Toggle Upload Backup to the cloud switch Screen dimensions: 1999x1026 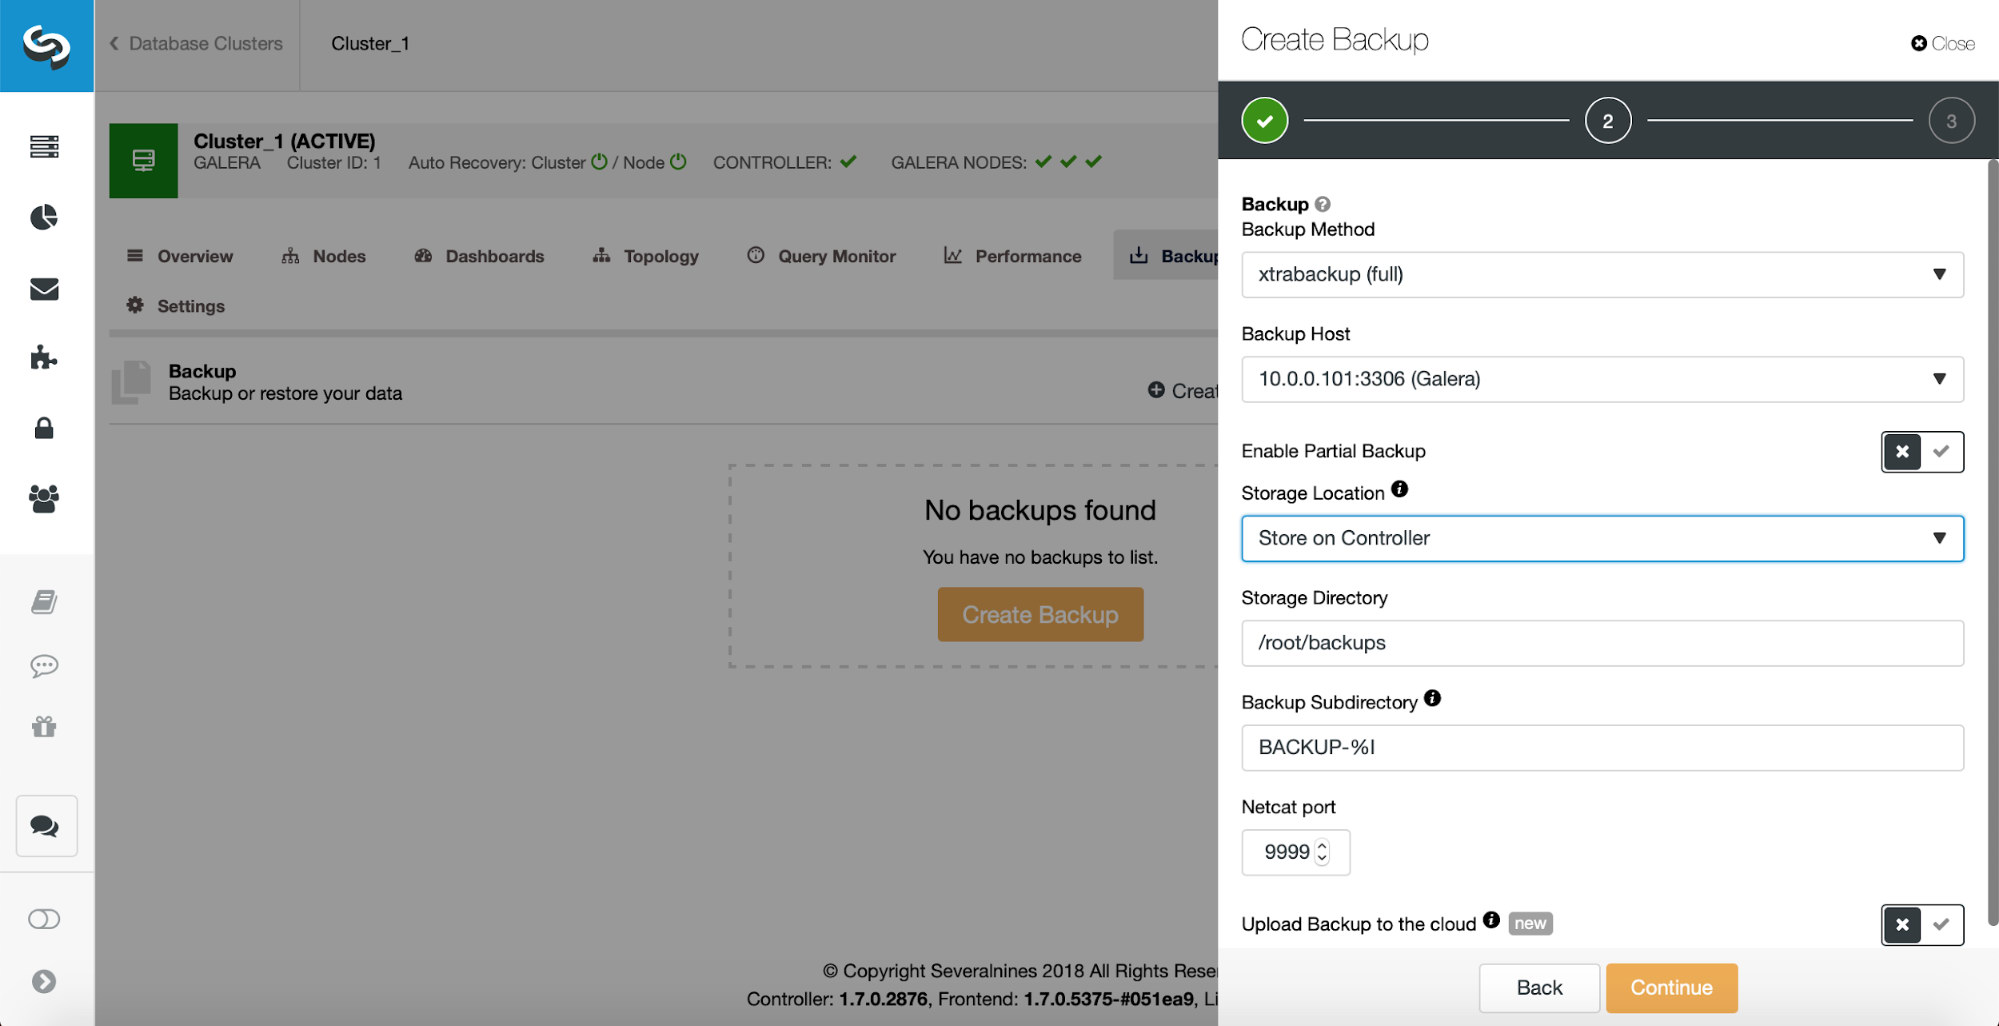[x=1922, y=925]
